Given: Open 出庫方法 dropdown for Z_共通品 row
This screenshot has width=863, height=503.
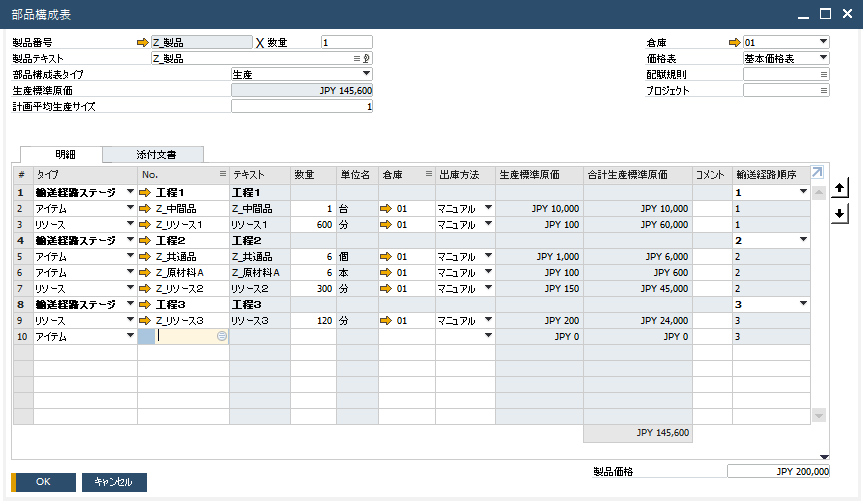Looking at the screenshot, I should 488,257.
